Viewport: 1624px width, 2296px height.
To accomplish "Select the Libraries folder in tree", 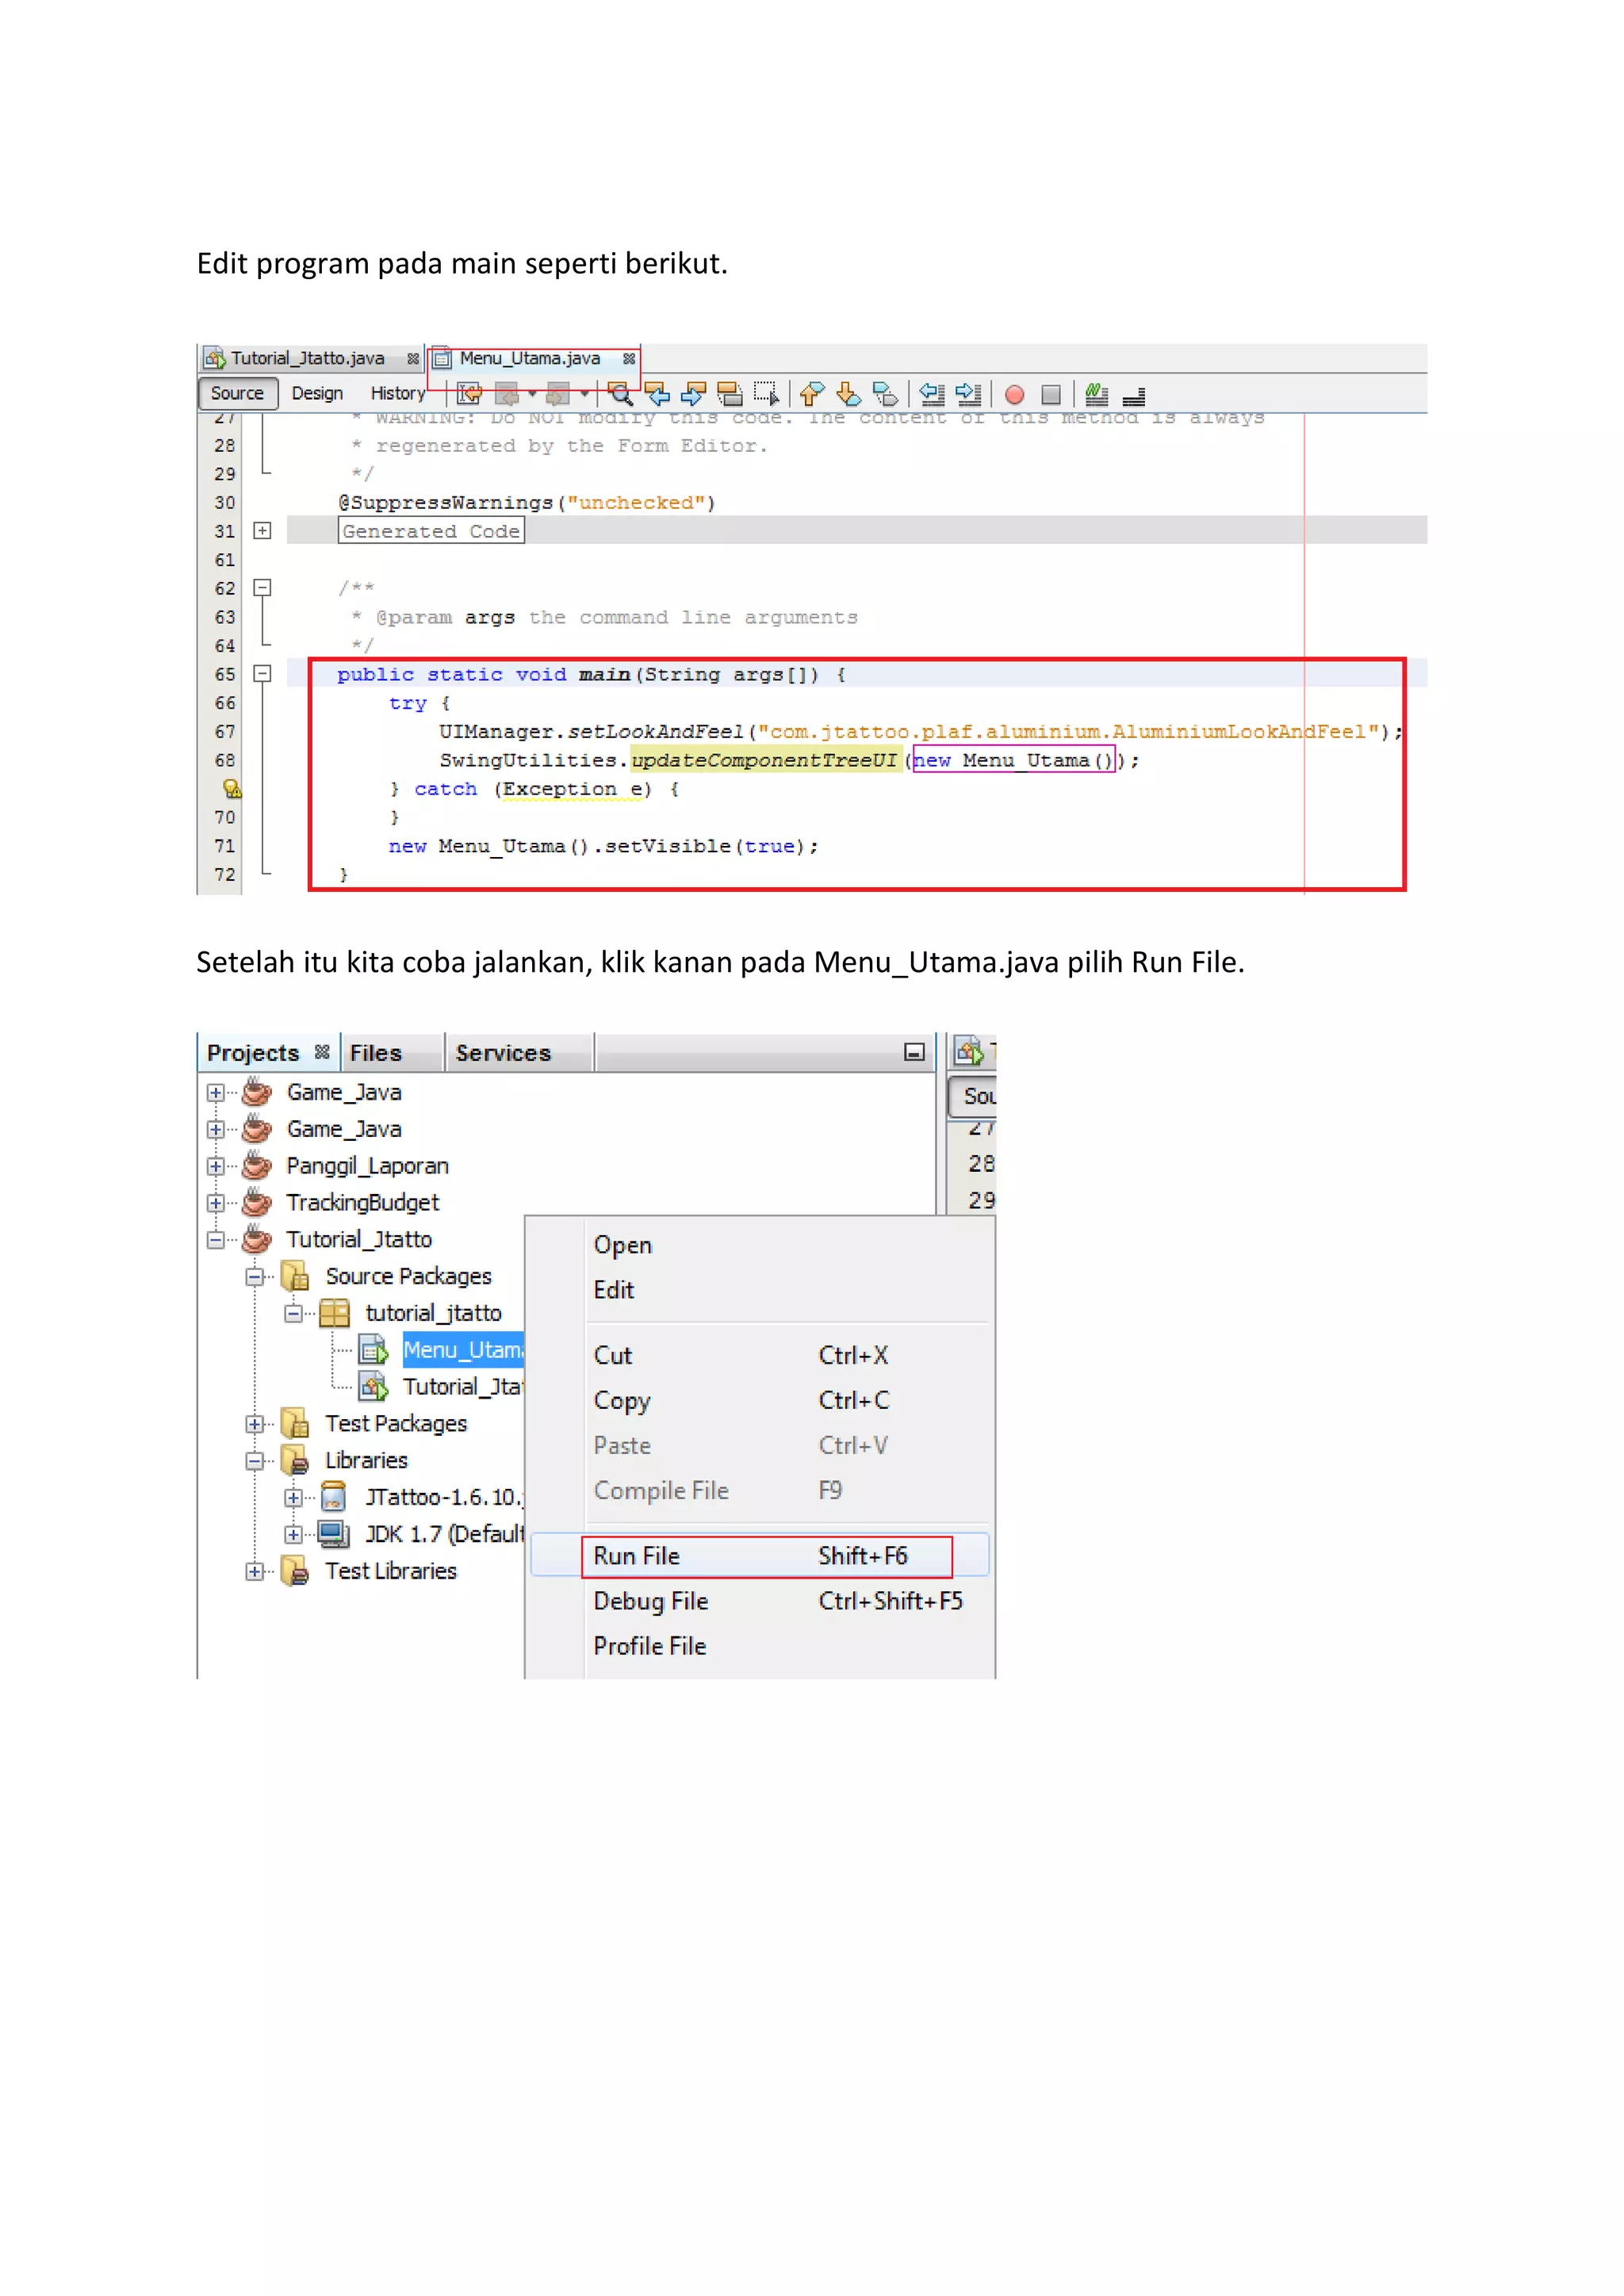I will coord(366,1461).
